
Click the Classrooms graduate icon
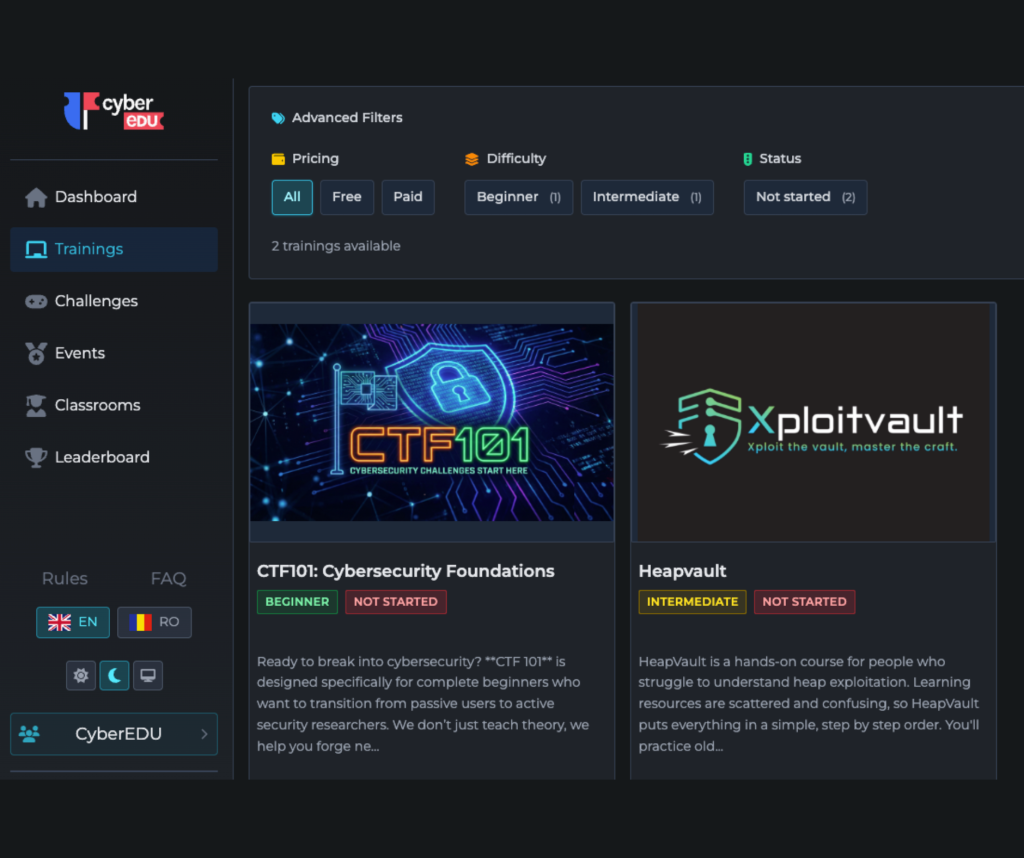[36, 405]
